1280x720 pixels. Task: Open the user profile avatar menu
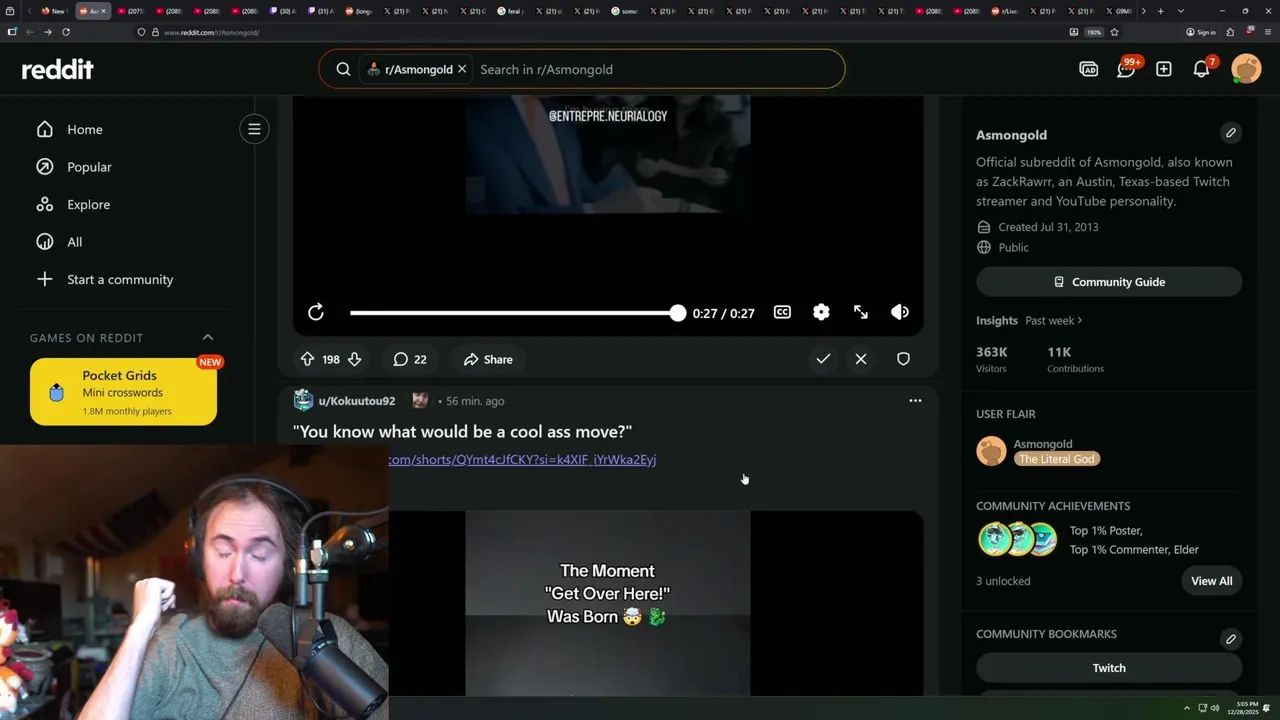(1246, 69)
